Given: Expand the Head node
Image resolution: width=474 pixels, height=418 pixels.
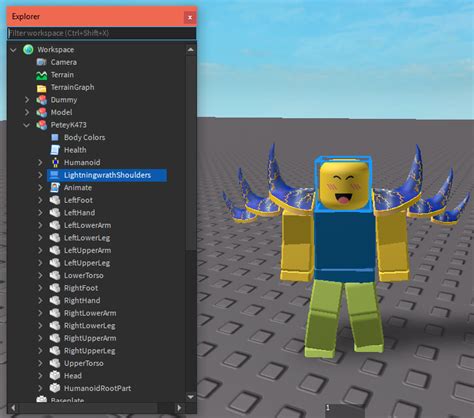Looking at the screenshot, I should coord(40,376).
